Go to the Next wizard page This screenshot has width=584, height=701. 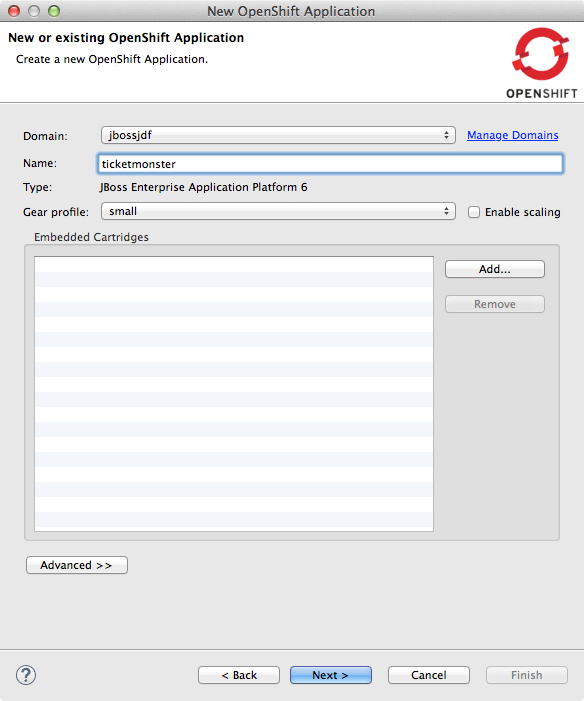coord(330,675)
